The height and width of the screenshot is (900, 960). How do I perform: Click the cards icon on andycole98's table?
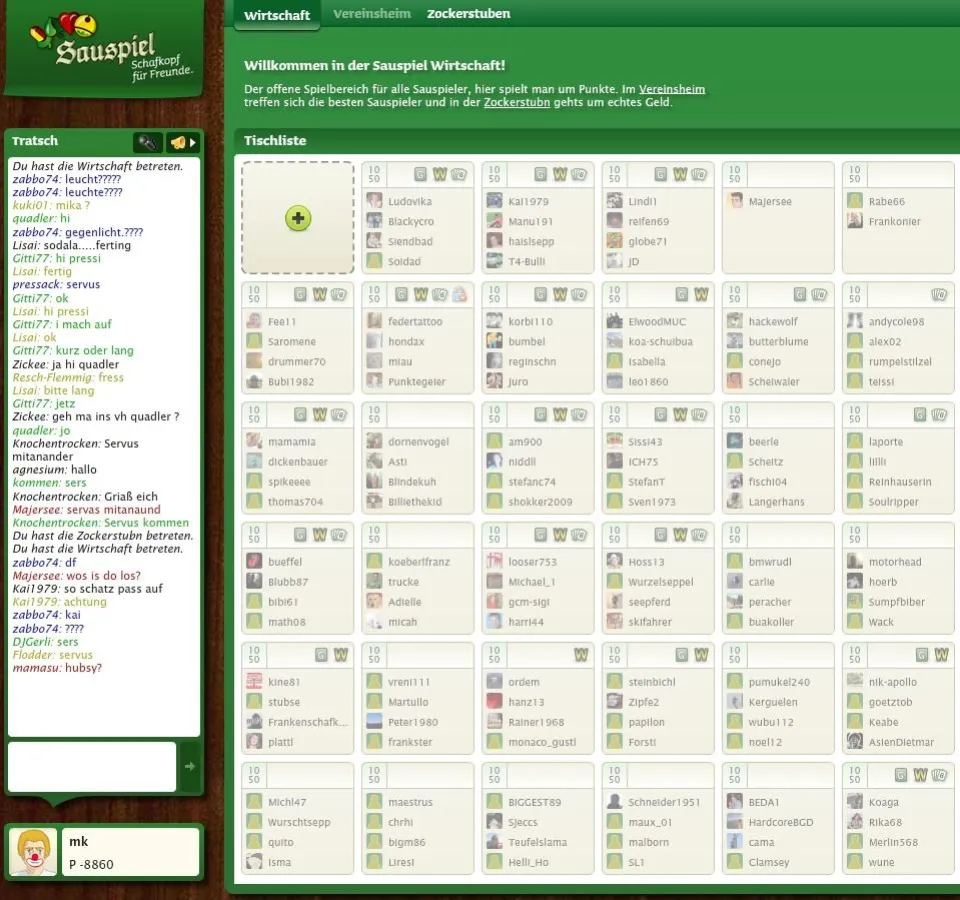tap(938, 294)
